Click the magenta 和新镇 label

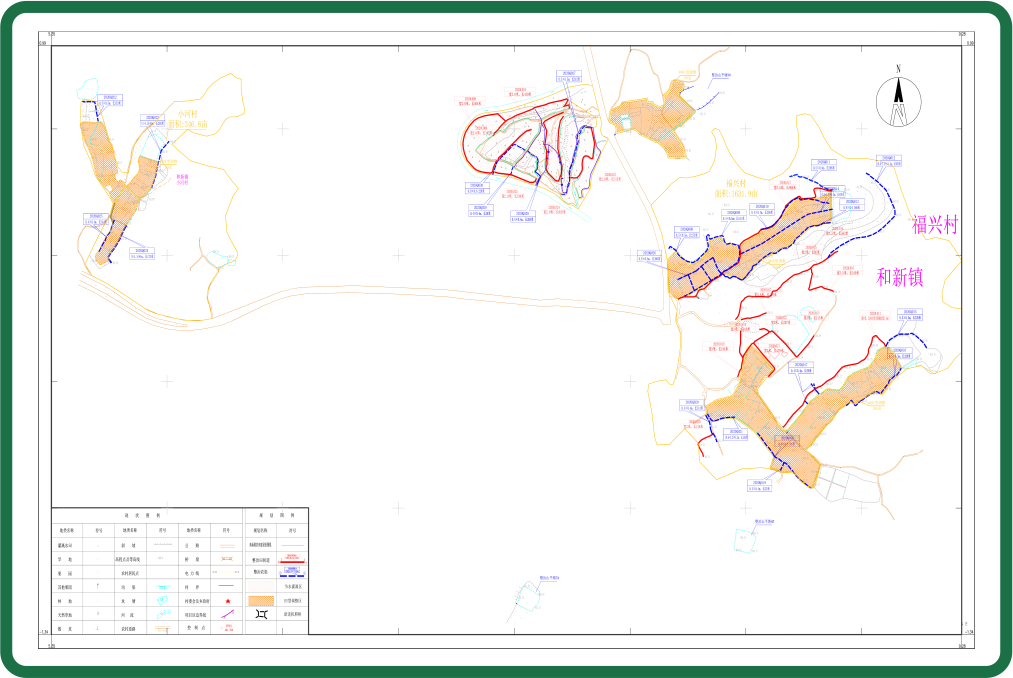click(x=901, y=278)
